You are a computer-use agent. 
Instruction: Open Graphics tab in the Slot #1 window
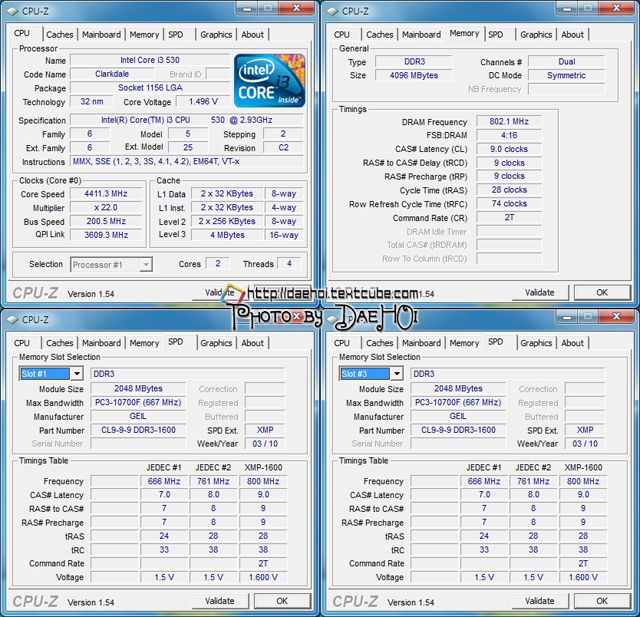pos(216,343)
